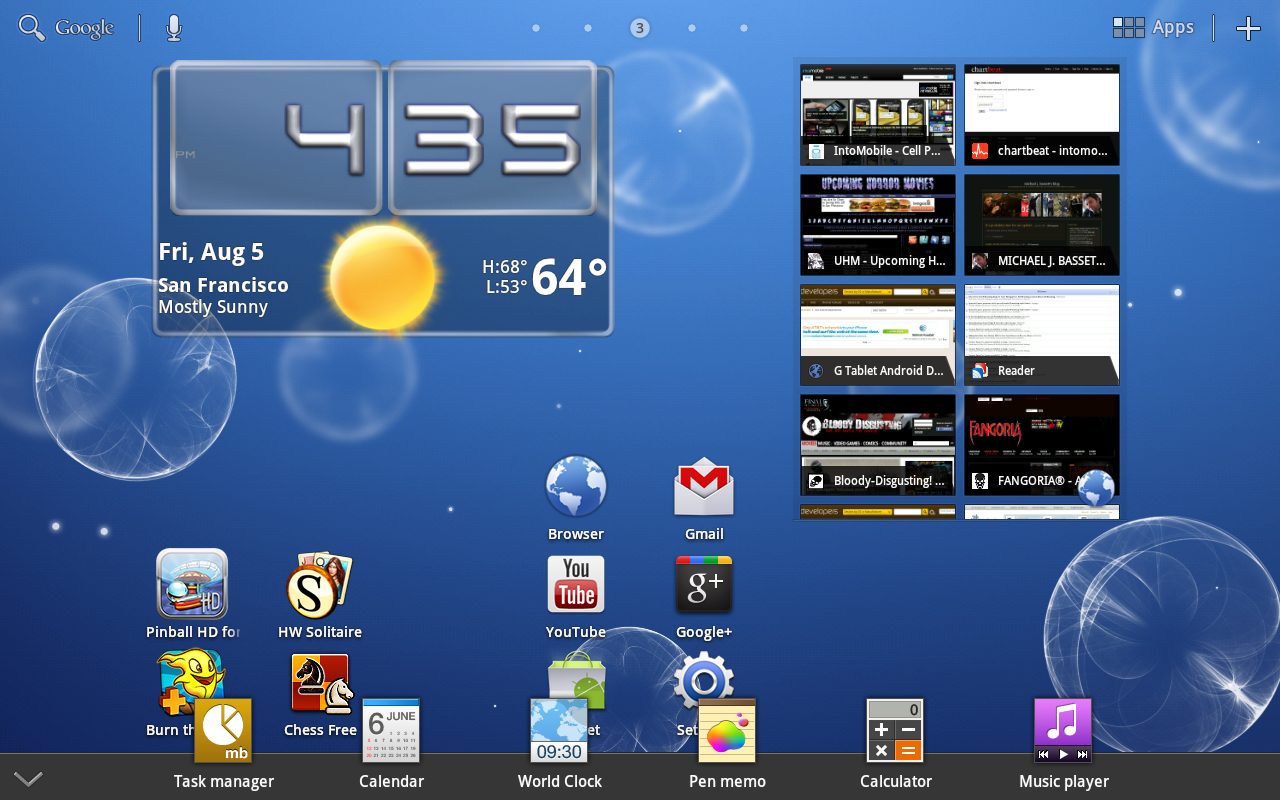Tap the plus to customize home screen

click(1248, 28)
